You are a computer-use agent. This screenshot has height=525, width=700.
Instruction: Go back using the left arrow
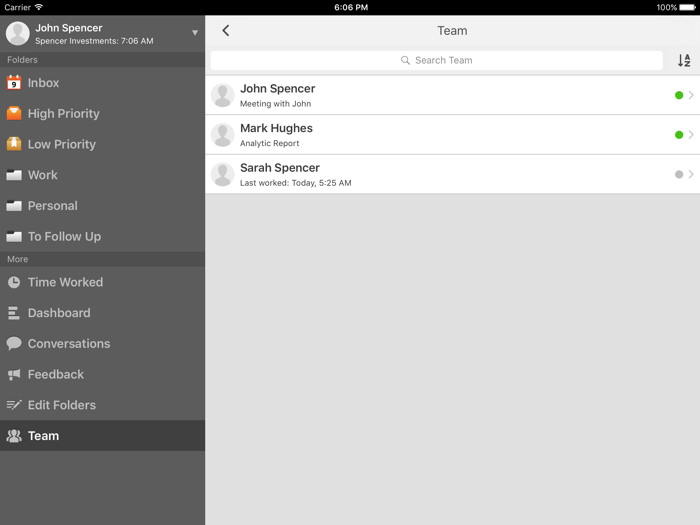(x=226, y=30)
